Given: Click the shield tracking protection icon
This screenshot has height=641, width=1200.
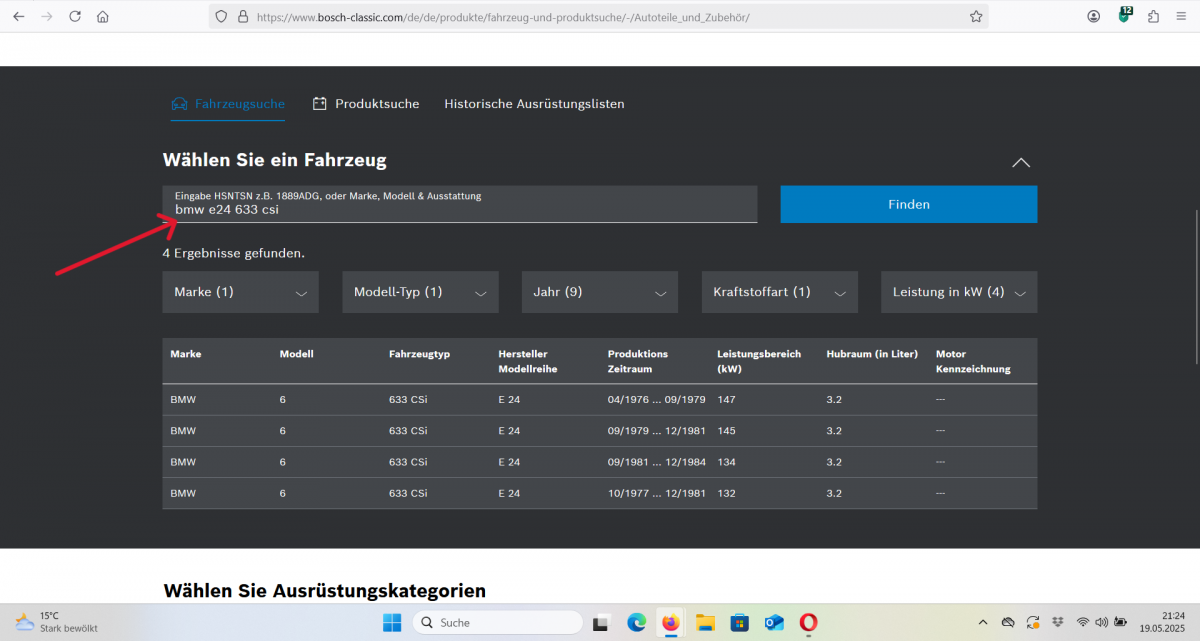Looking at the screenshot, I should (x=222, y=17).
